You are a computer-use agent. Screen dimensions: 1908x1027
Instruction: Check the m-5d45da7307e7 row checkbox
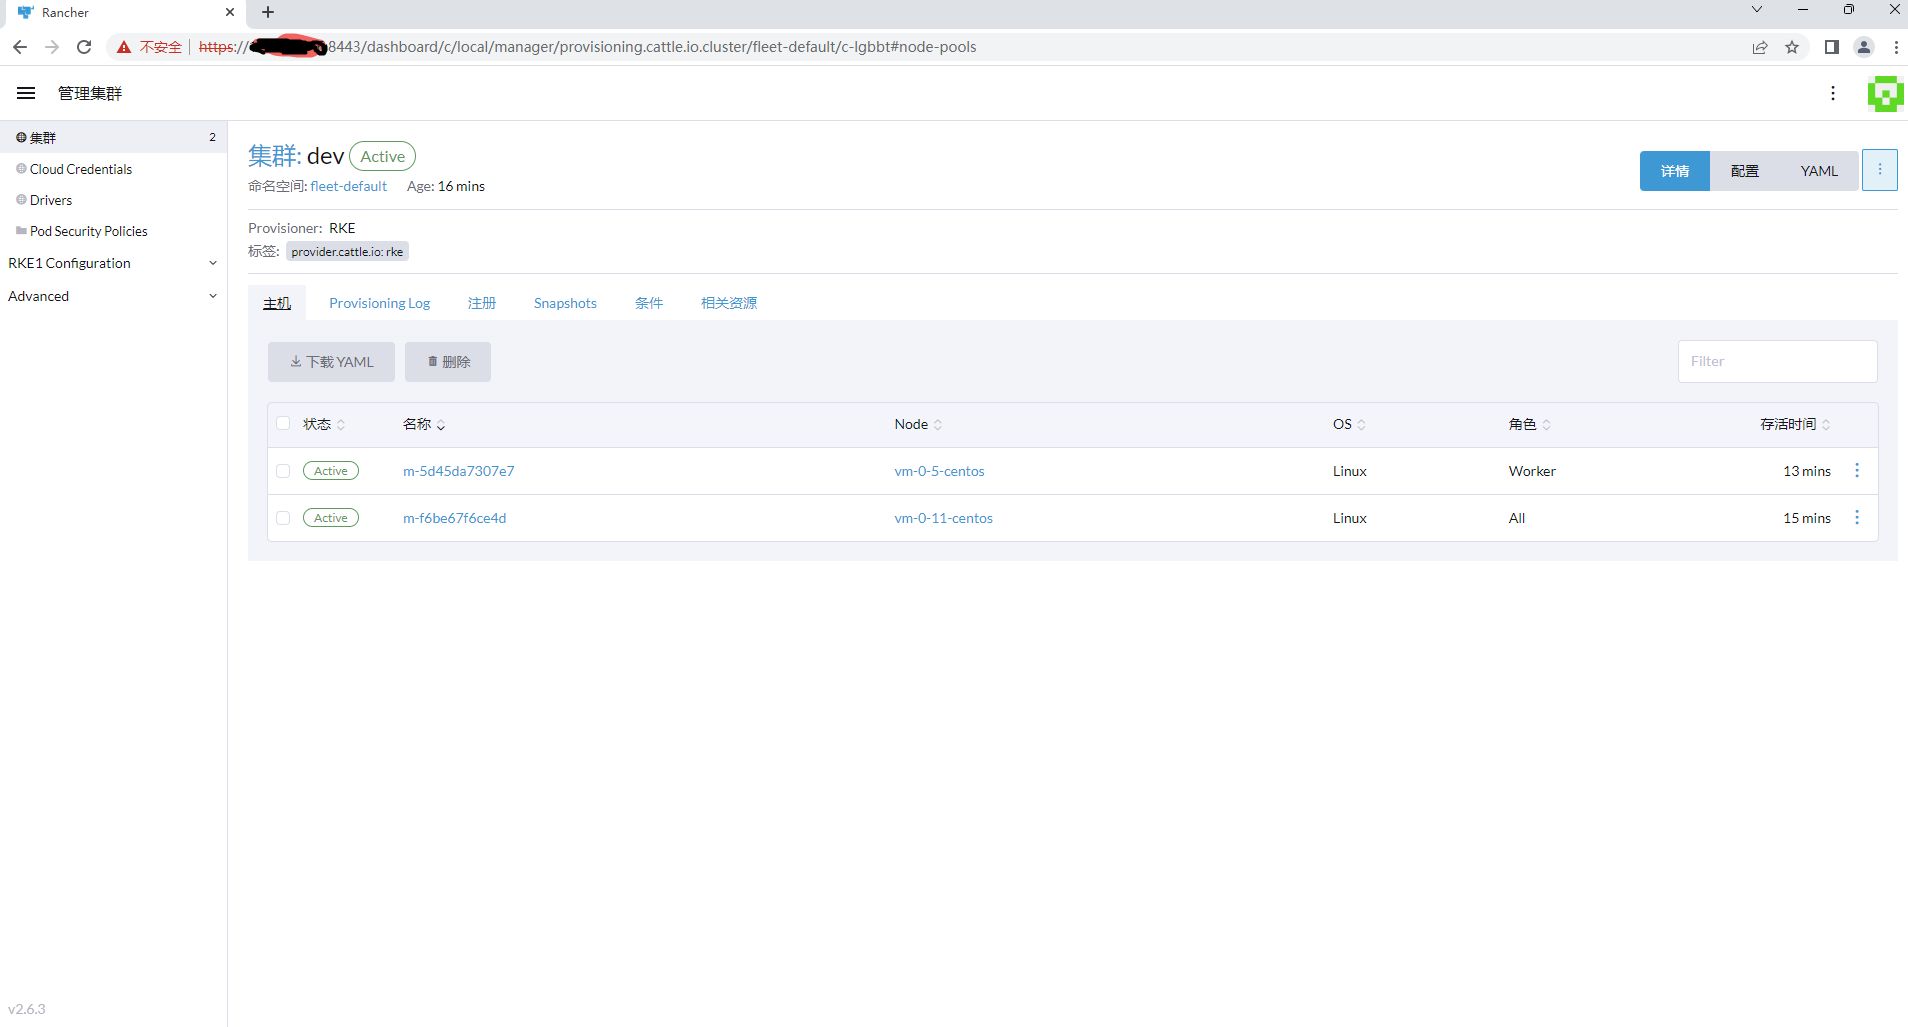tap(283, 471)
